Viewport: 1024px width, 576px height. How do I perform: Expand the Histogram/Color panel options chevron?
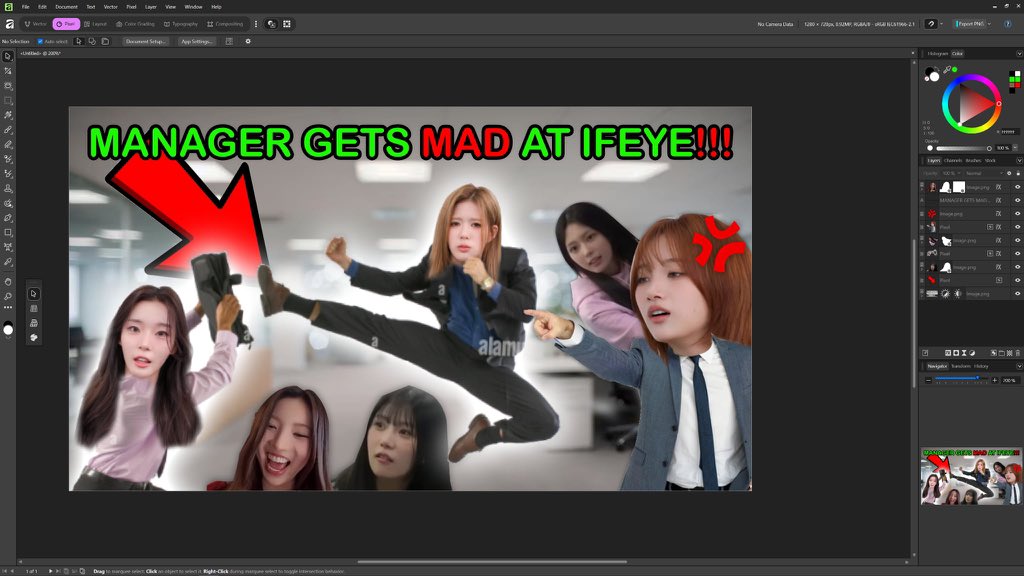[1019, 54]
